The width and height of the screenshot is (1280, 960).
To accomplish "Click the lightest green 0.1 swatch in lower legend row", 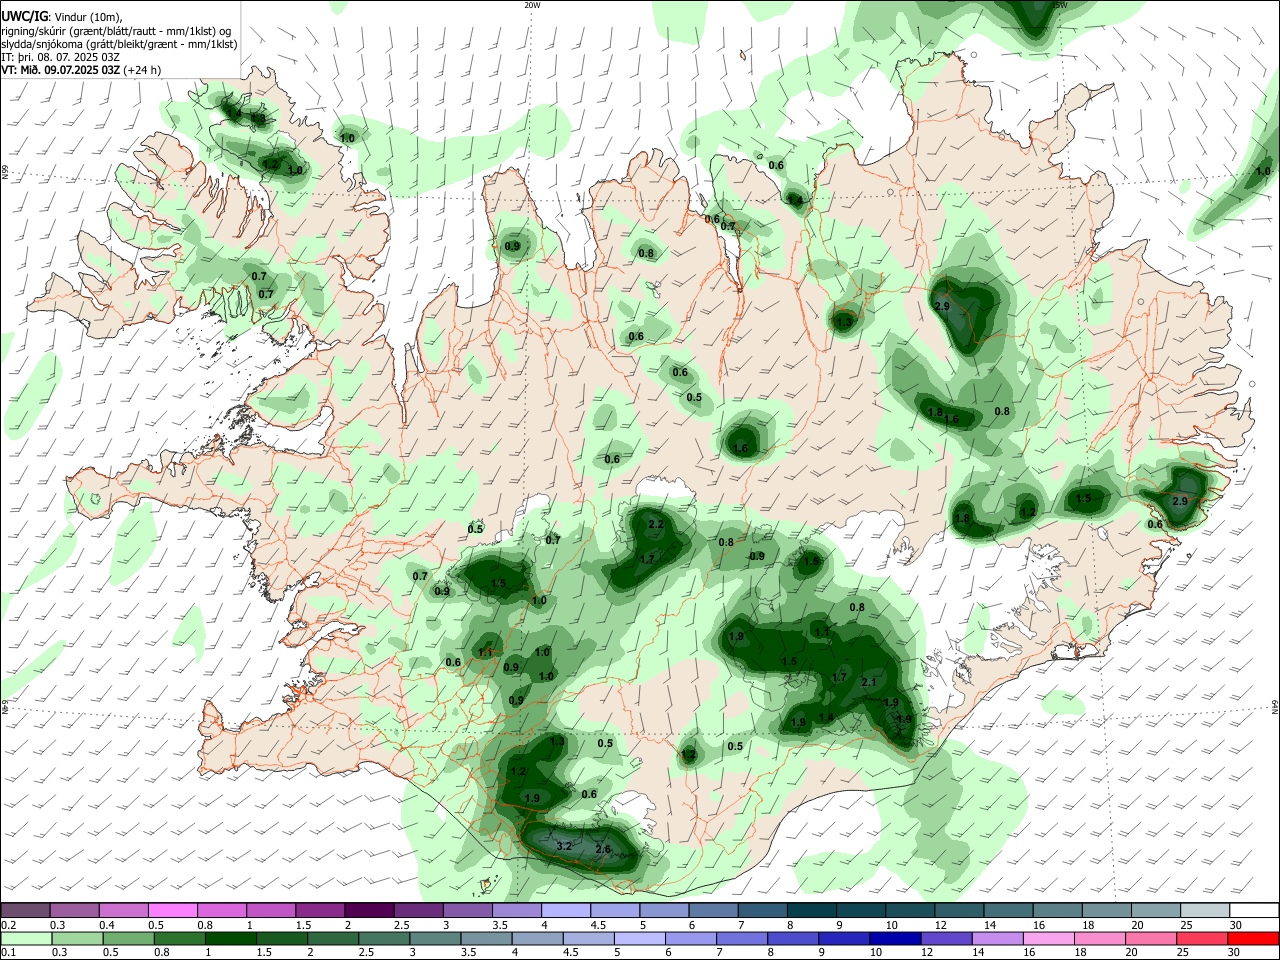I will pos(25,938).
